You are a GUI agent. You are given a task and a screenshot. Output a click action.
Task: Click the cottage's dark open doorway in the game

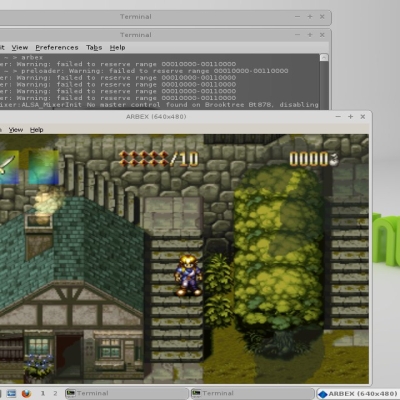[69, 356]
